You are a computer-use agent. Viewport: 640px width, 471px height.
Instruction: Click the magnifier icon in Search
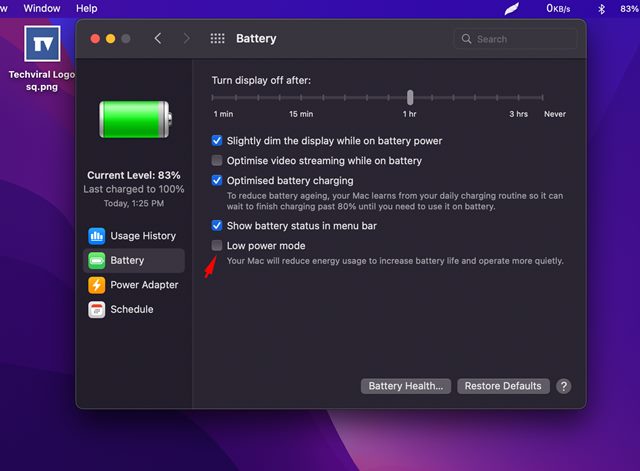tap(466, 39)
